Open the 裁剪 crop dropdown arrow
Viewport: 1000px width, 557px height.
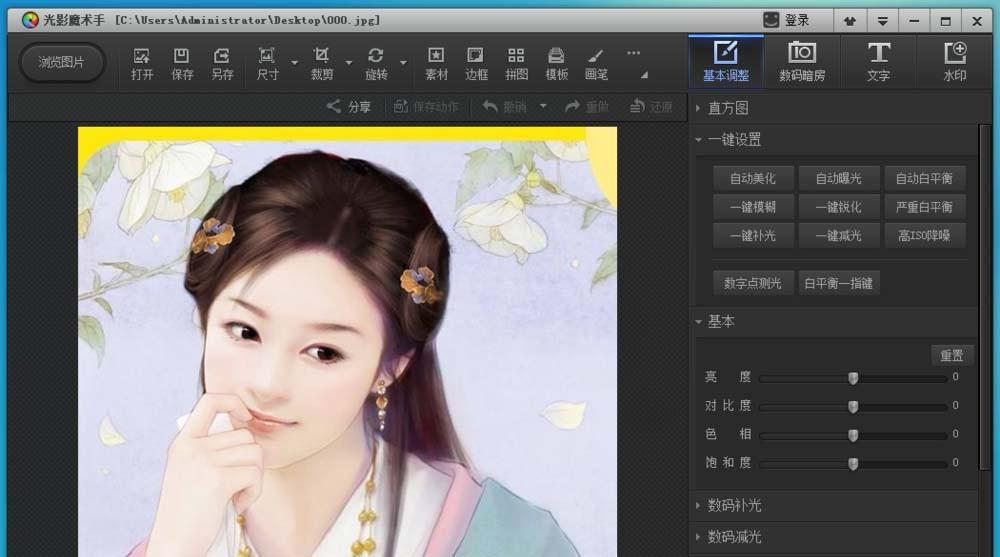click(348, 63)
